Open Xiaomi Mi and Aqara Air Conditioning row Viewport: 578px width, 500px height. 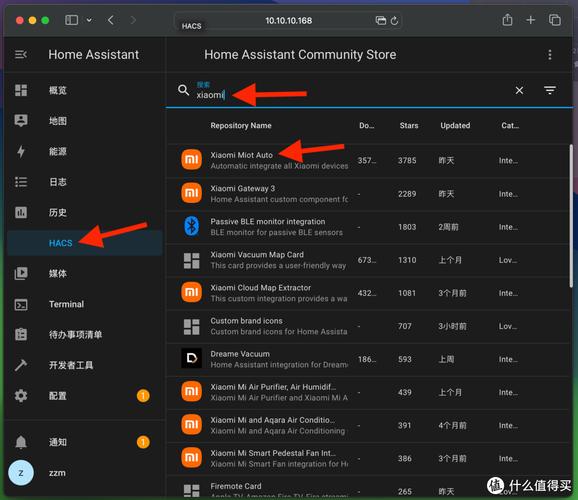368,426
